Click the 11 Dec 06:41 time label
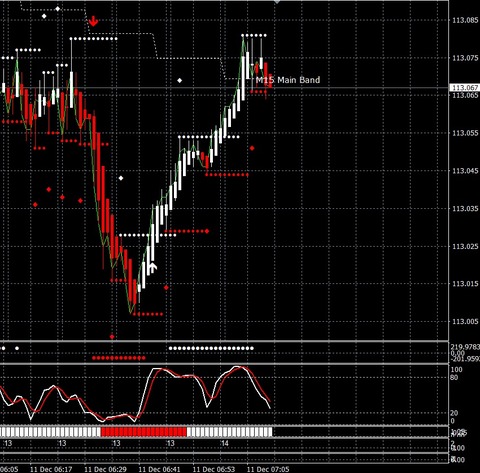The height and width of the screenshot is (473, 480). click(159, 469)
